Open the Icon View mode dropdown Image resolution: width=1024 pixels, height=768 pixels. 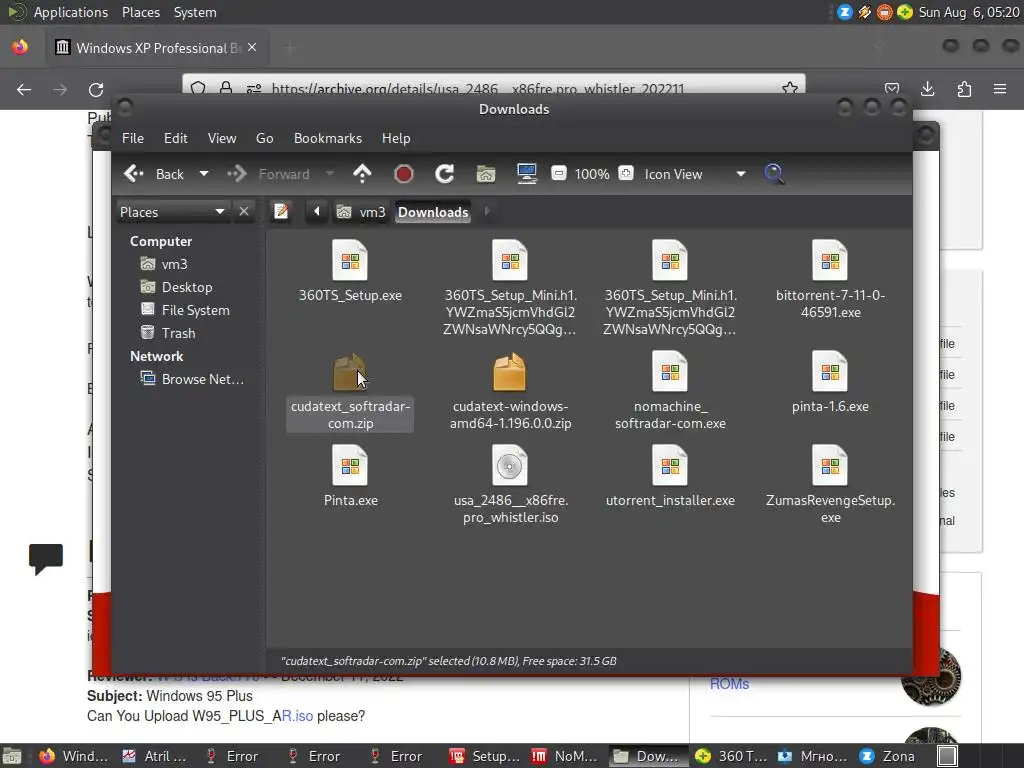coord(695,174)
